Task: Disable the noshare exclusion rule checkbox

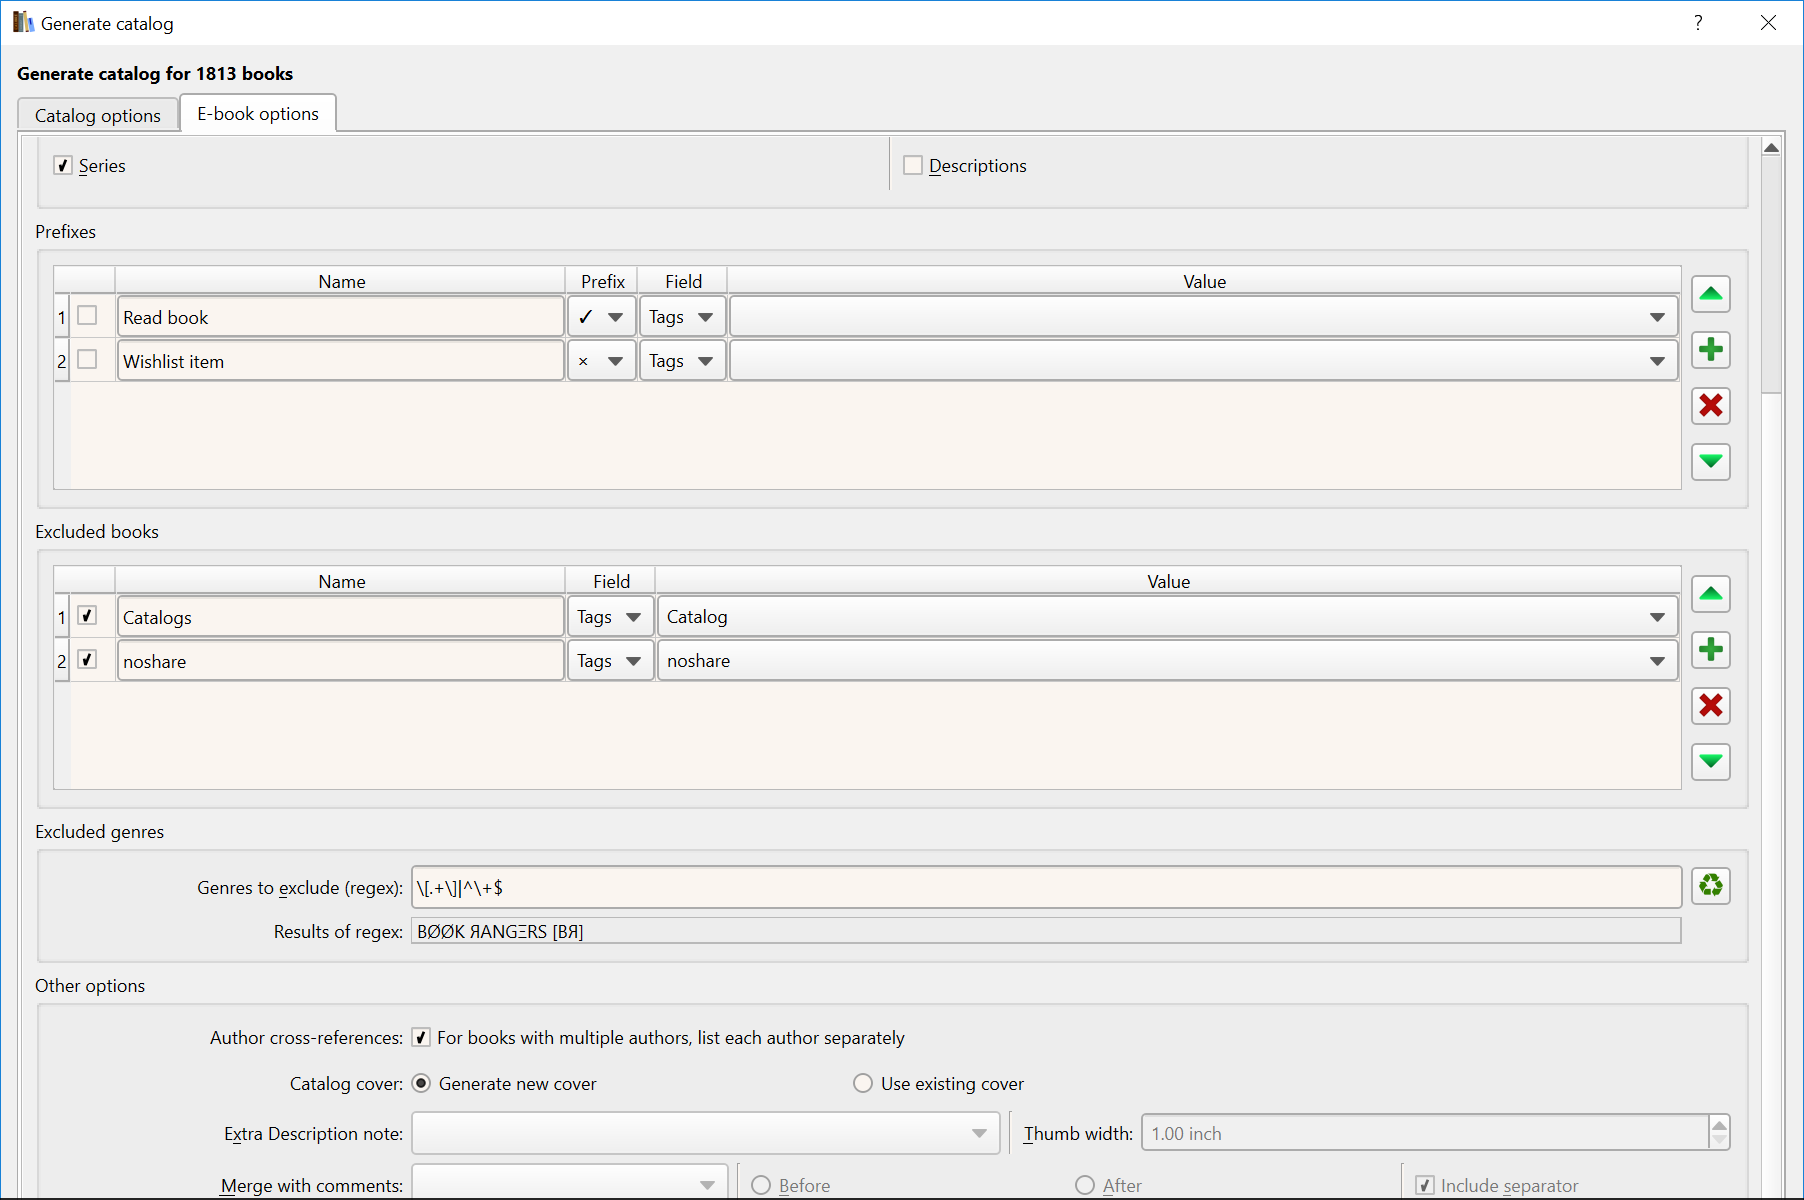Action: (88, 660)
